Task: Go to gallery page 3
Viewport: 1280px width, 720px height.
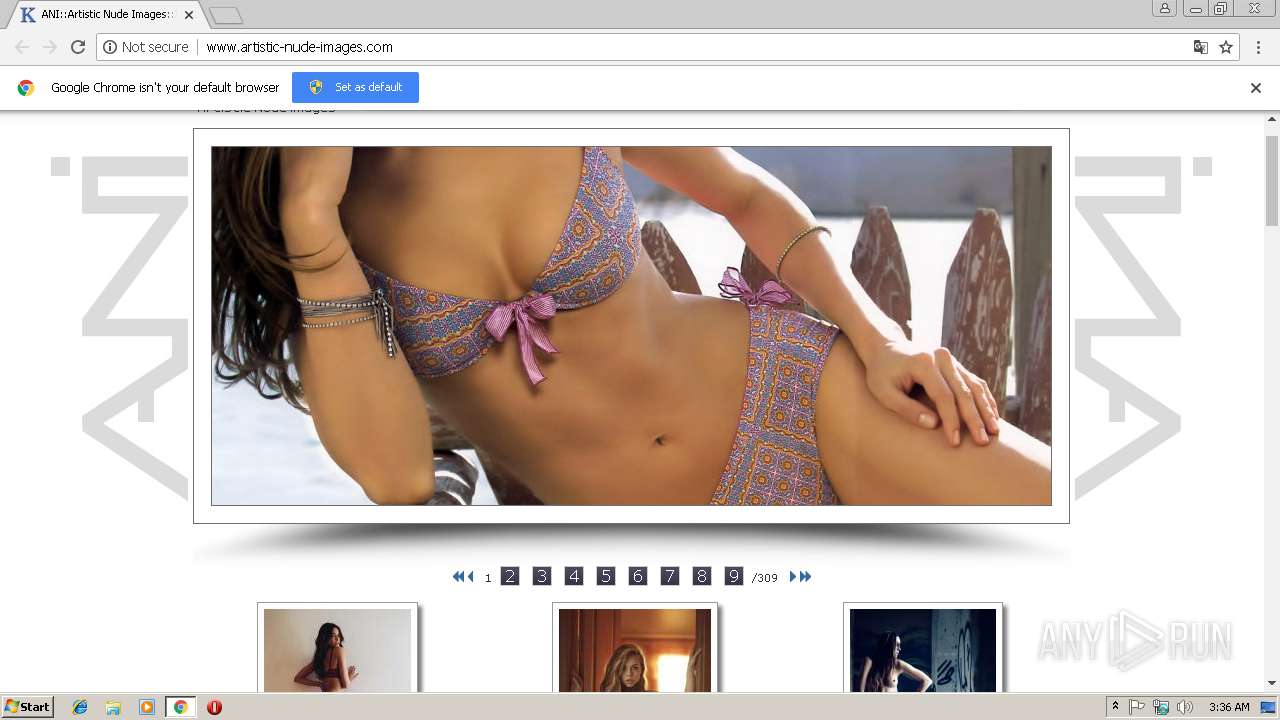Action: (x=542, y=576)
